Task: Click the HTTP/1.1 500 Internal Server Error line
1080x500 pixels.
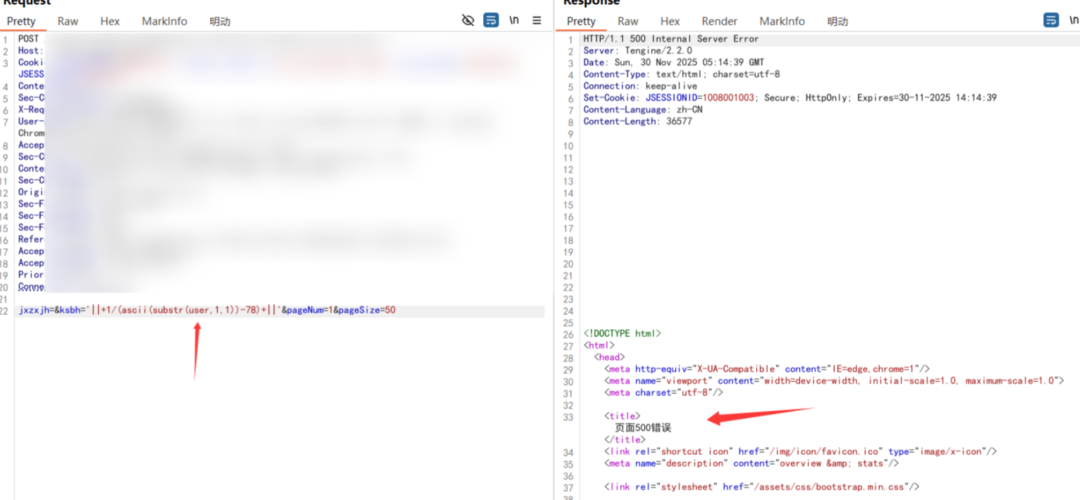Action: [670, 39]
